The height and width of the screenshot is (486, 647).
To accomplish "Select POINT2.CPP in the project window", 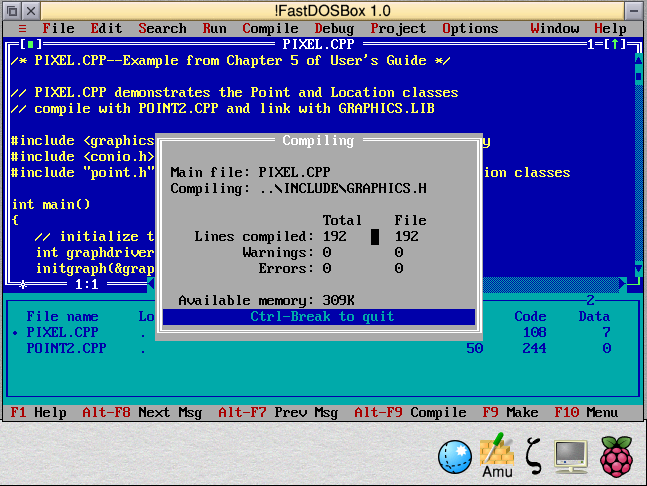I will pos(66,348).
